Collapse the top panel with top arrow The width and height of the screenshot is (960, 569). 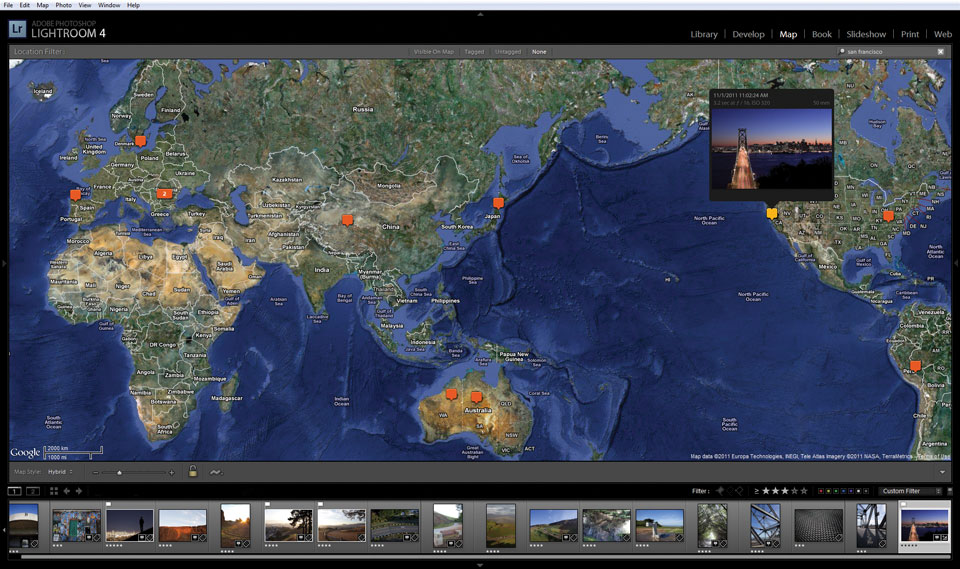[480, 13]
